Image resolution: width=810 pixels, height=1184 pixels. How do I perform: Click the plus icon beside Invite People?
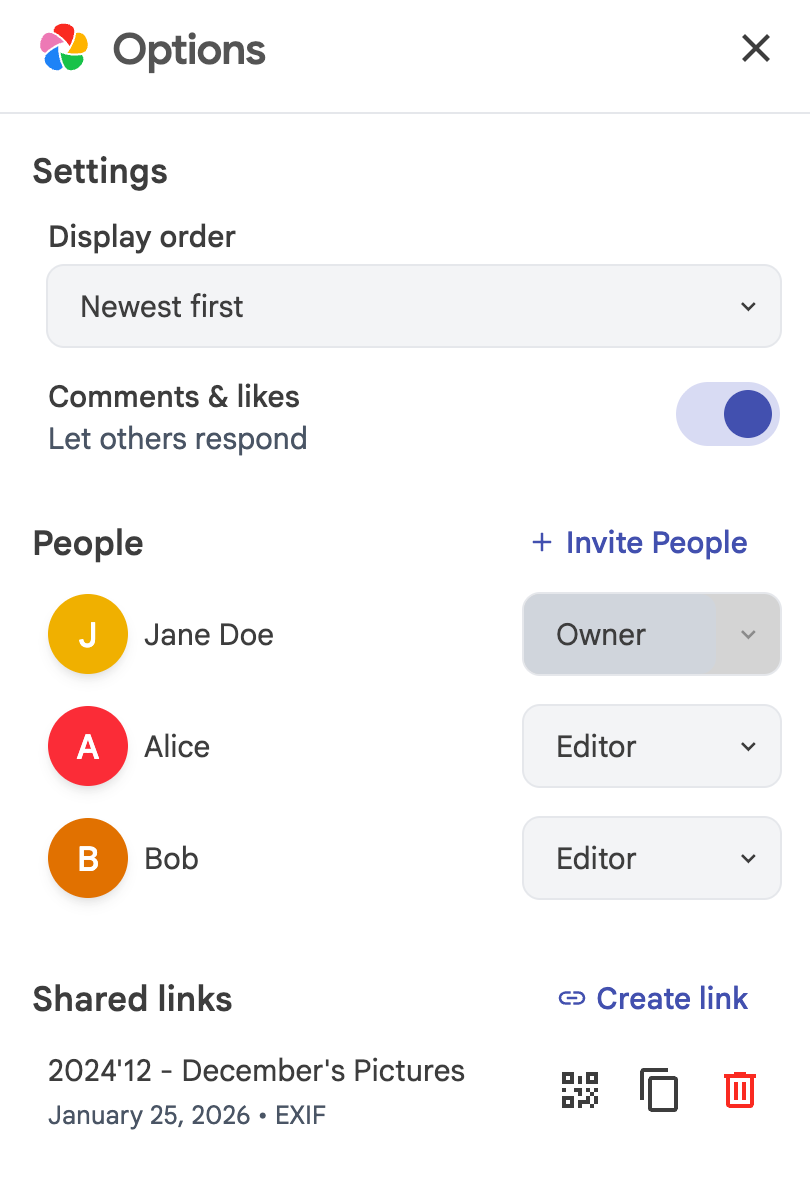(x=541, y=542)
